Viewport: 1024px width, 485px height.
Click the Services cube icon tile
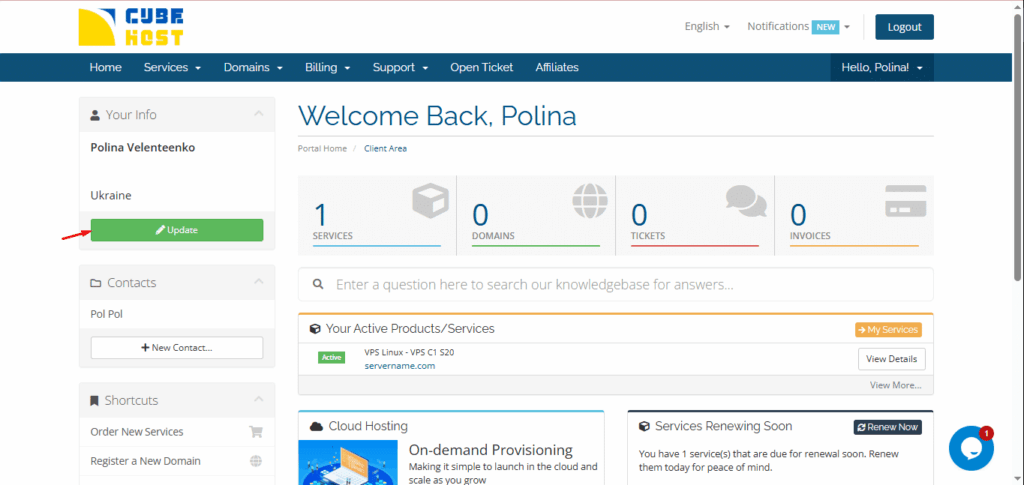(x=430, y=203)
